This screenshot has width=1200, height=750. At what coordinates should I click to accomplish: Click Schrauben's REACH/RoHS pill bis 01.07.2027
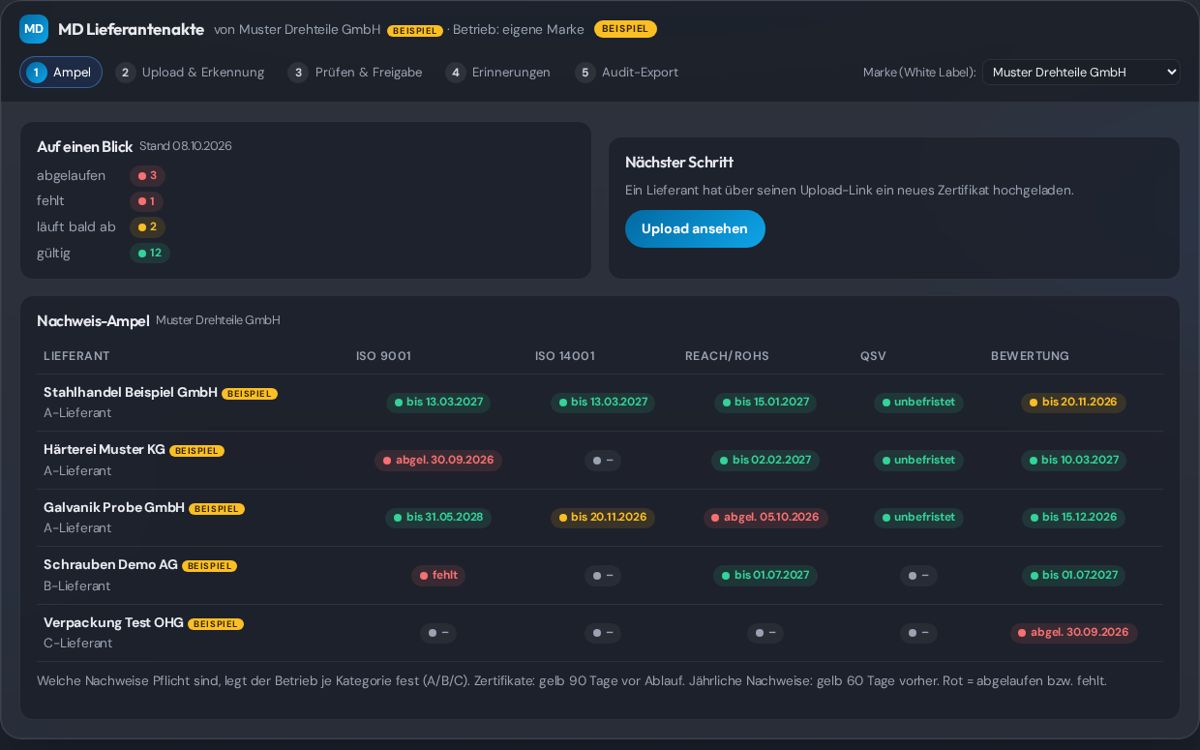click(x=765, y=575)
